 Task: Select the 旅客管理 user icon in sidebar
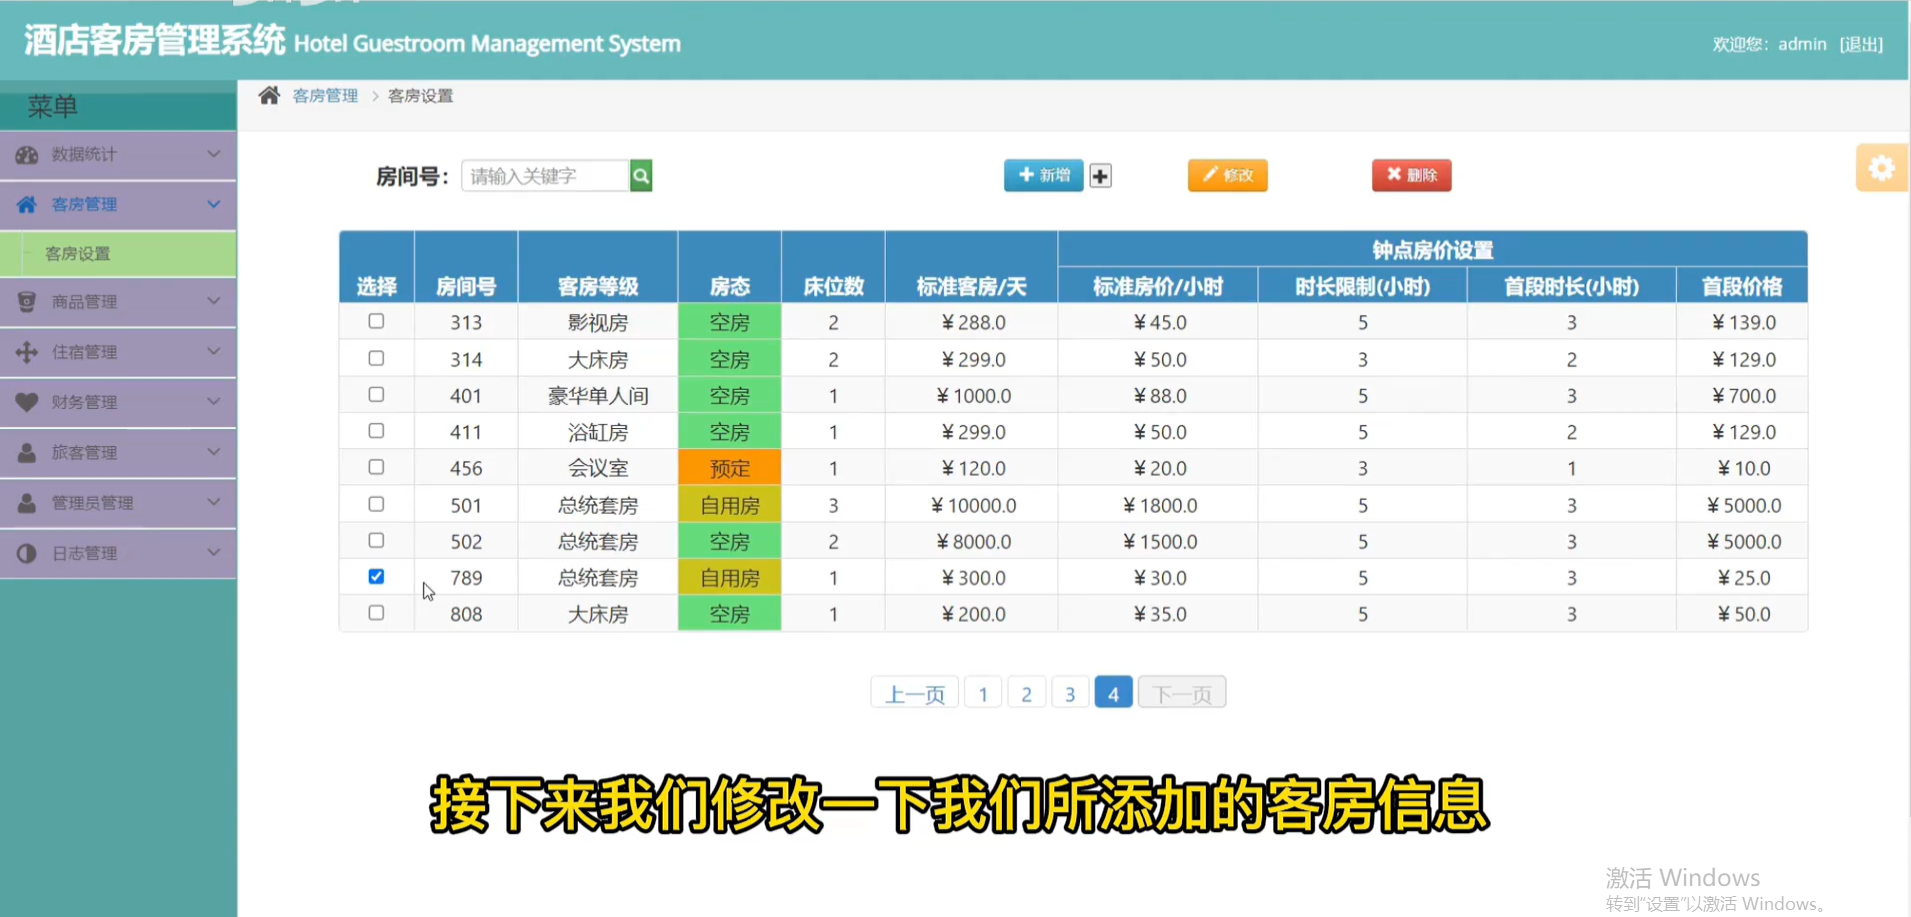pyautogui.click(x=25, y=452)
